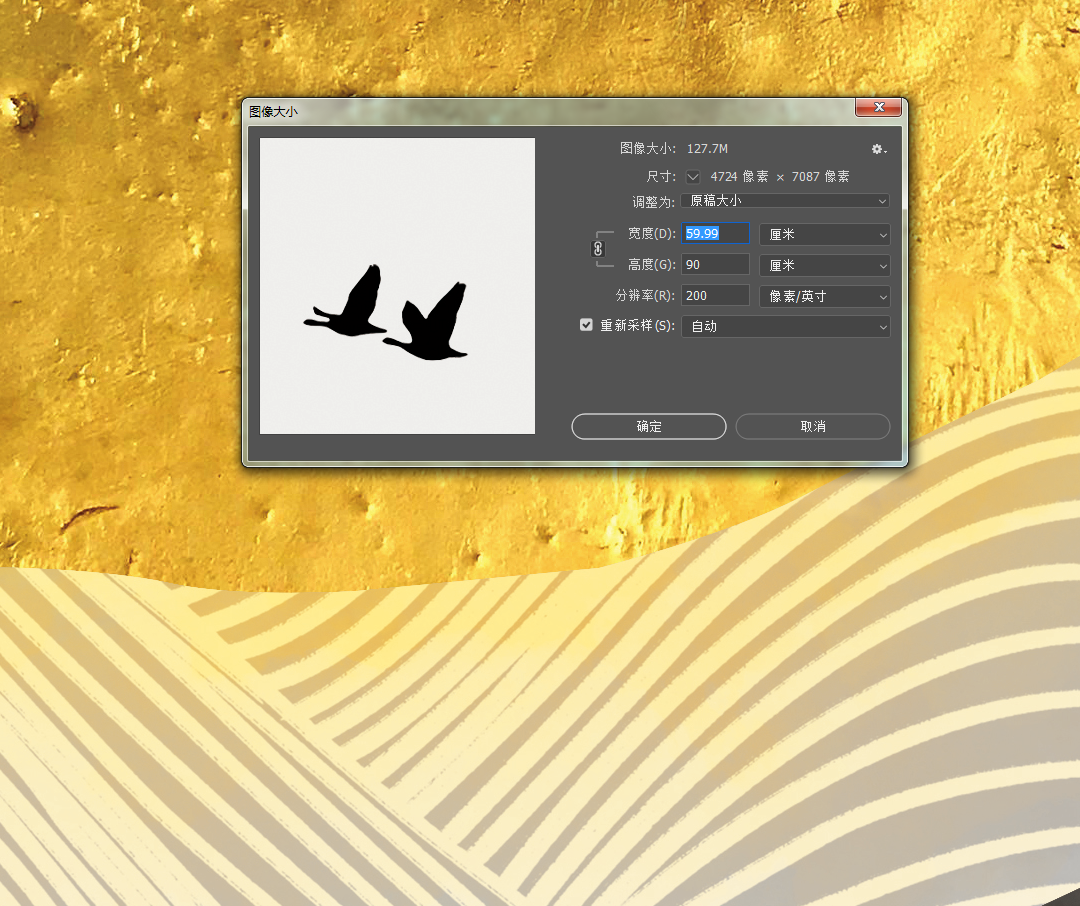
Task: Click the 高度(G) label
Action: click(652, 265)
